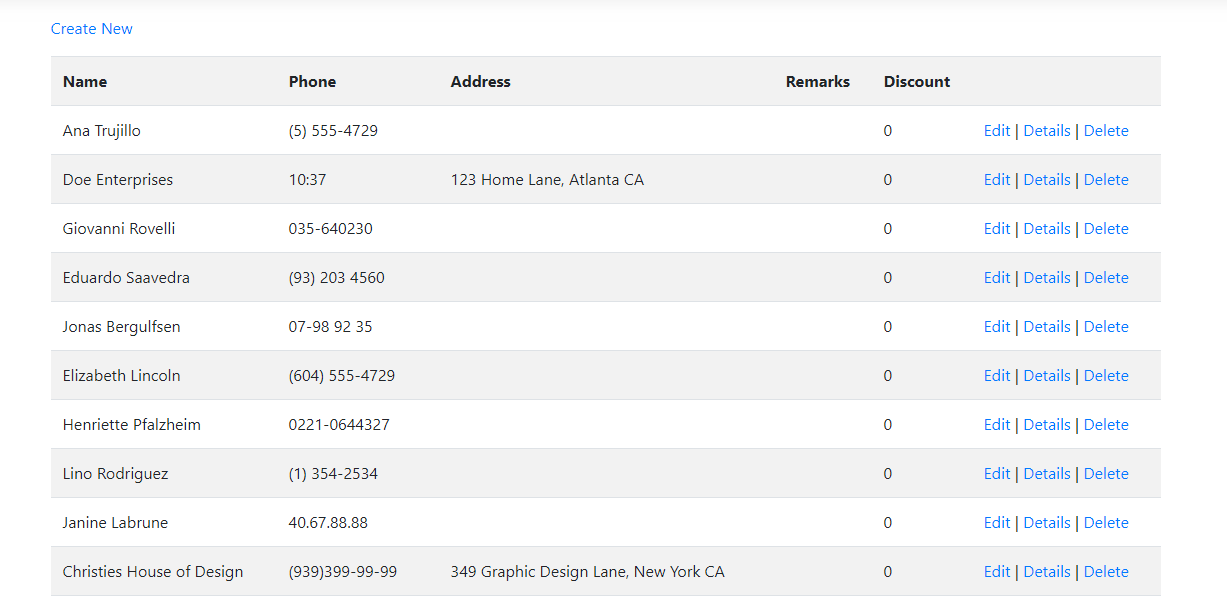Edit Eduardo Saavedra's customer record
The height and width of the screenshot is (599, 1227).
(x=997, y=278)
